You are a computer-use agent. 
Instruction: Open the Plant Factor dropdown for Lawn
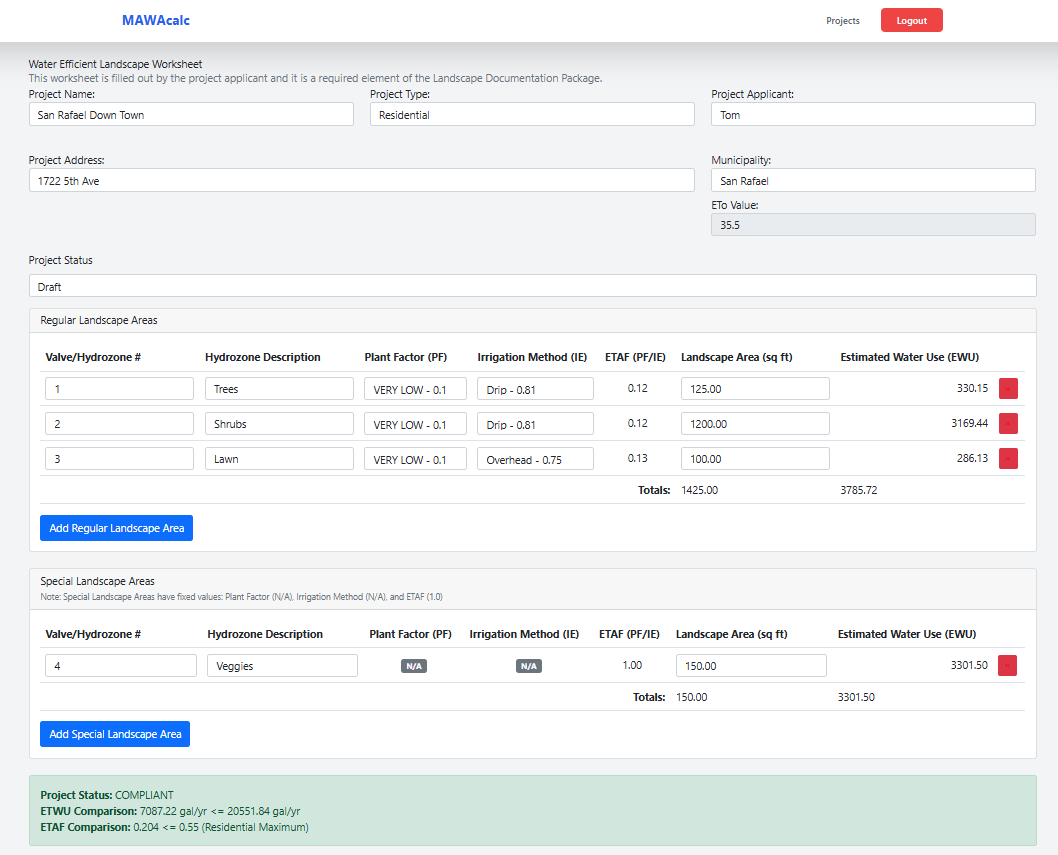coord(415,458)
